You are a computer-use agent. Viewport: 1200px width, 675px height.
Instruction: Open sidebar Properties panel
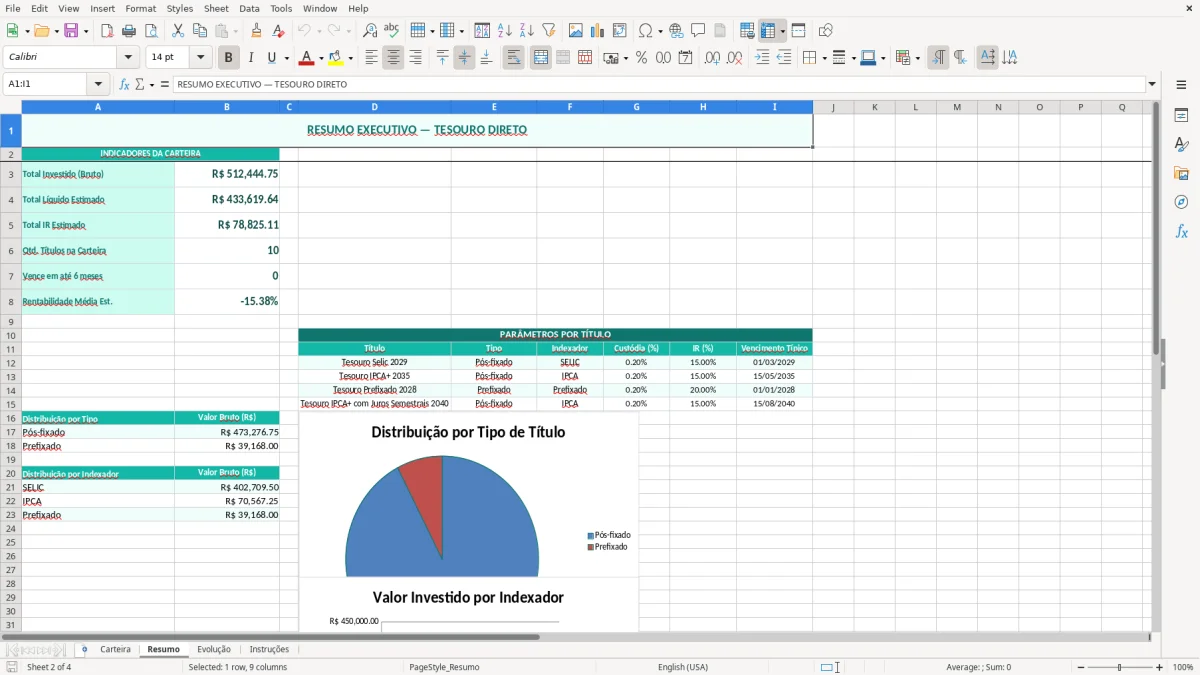[x=1181, y=116]
